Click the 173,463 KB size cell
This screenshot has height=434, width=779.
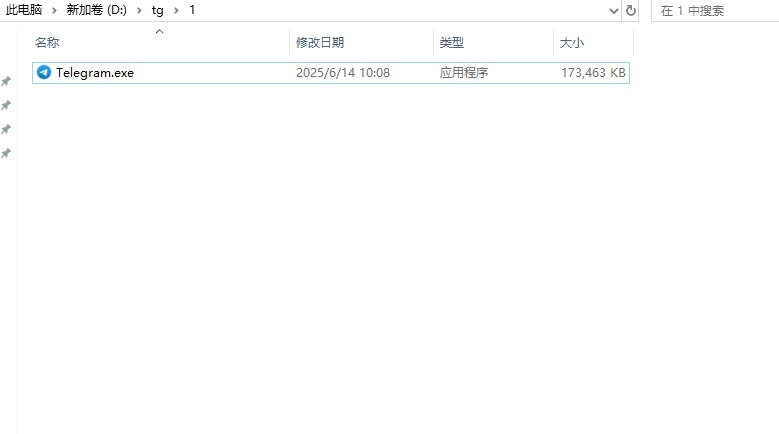(x=593, y=73)
